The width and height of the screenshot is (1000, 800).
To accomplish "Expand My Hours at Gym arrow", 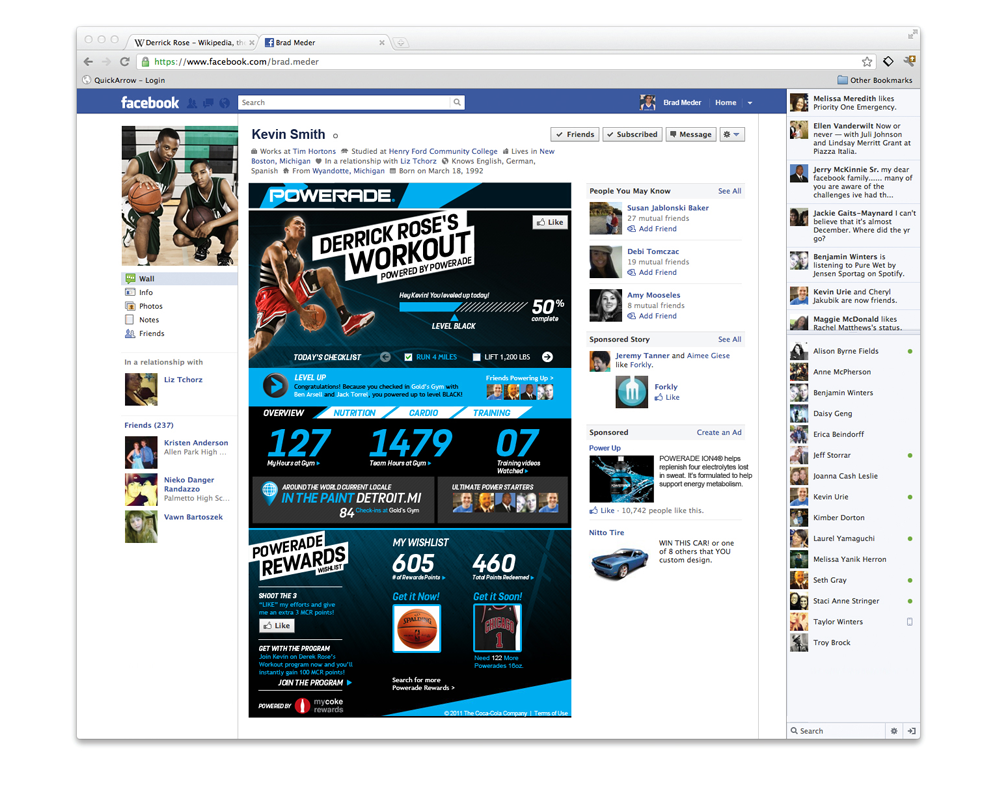I will pos(318,463).
